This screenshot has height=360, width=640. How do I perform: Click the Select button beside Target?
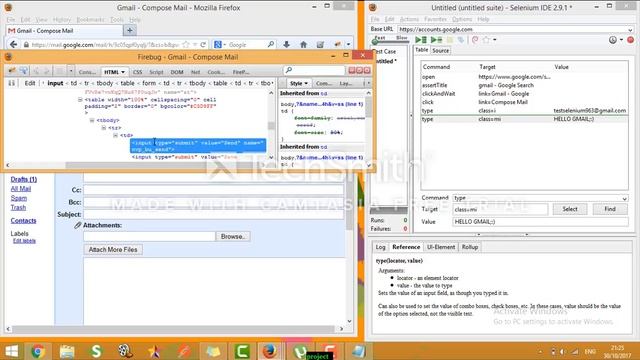(570, 209)
